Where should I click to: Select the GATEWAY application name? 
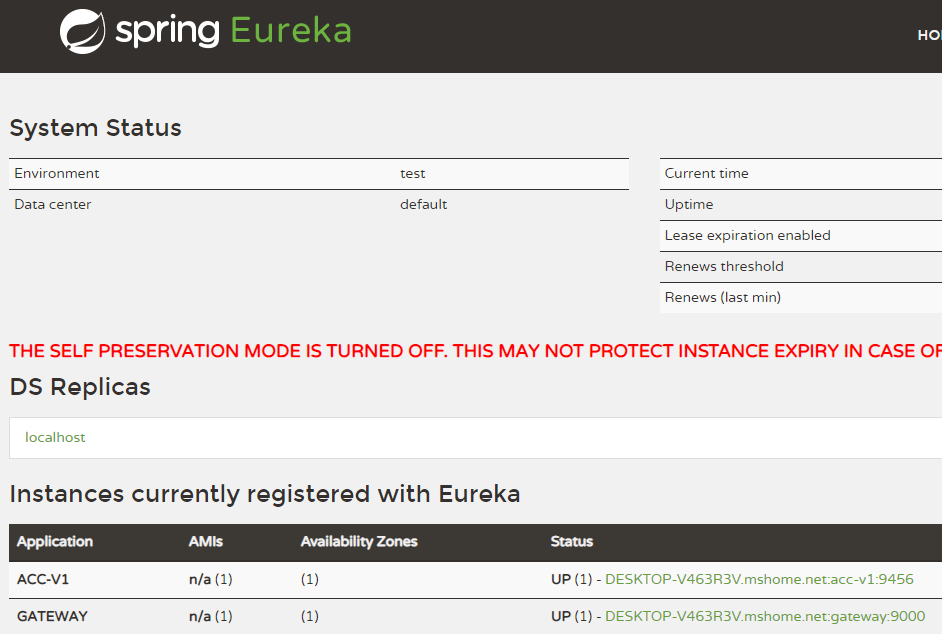[52, 616]
